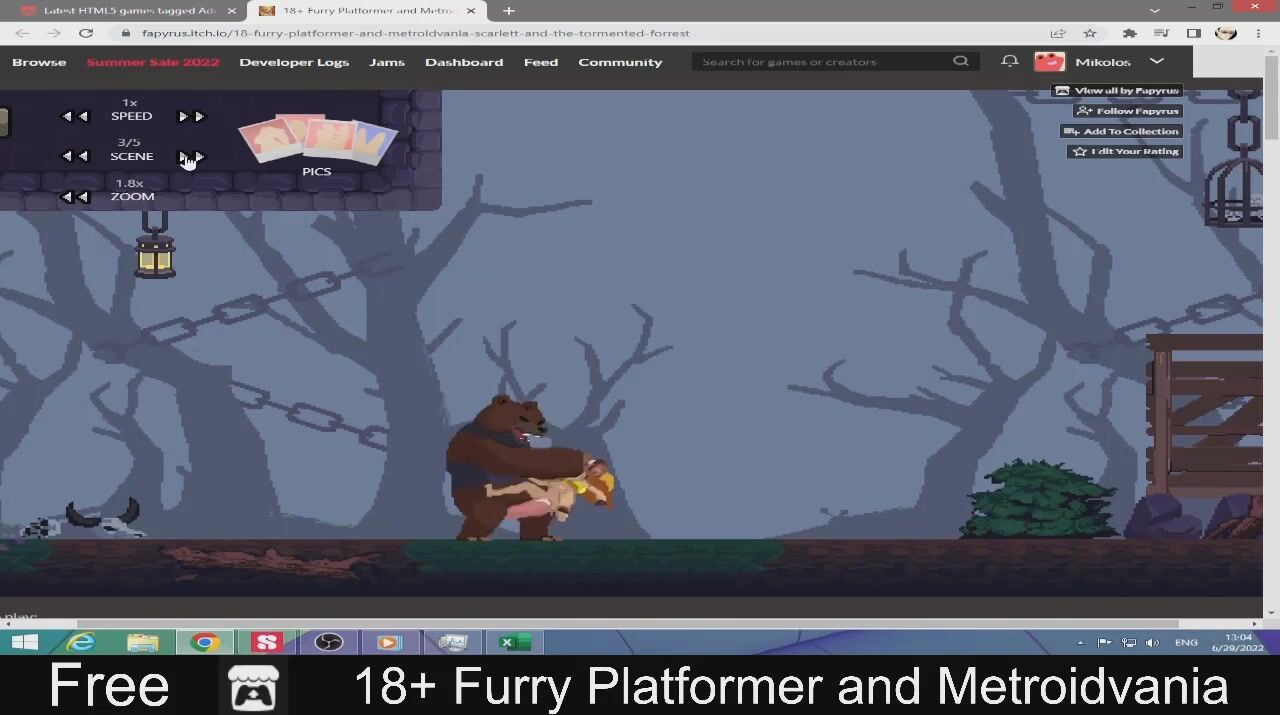Open Excel from the taskbar

[x=514, y=642]
